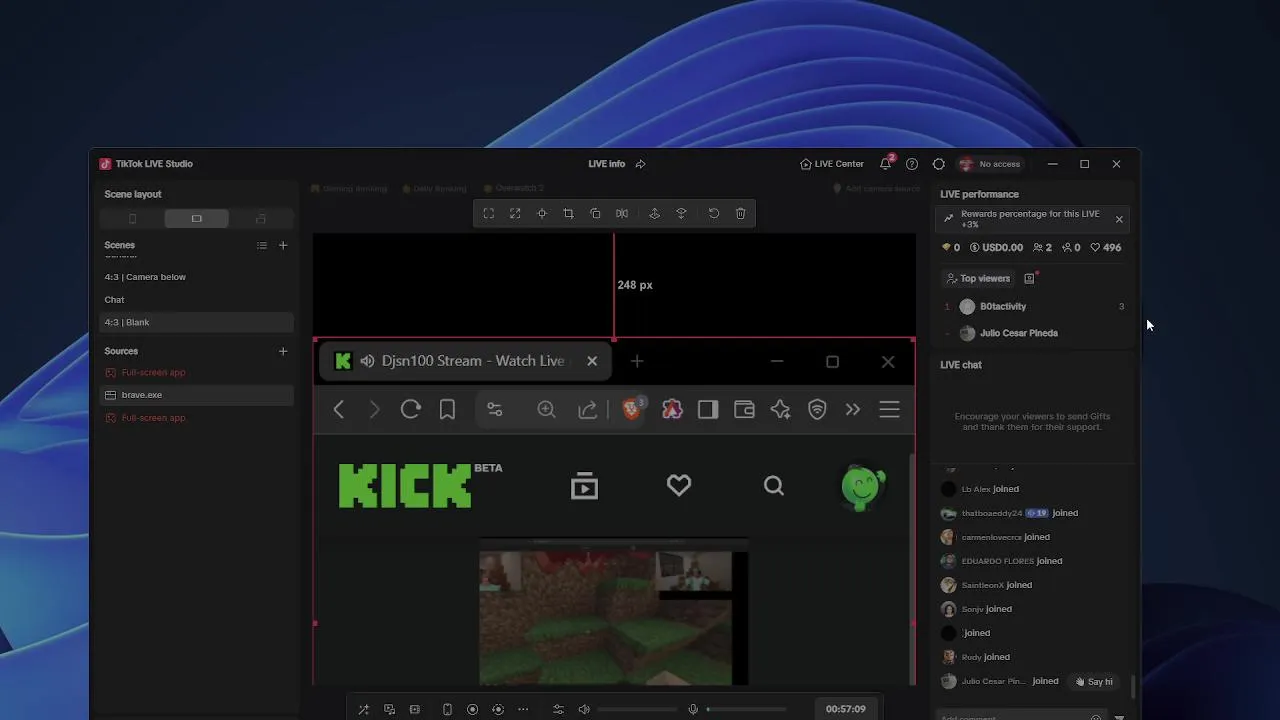Adjust the speaker volume slider
Image resolution: width=1280 pixels, height=720 pixels.
coord(636,709)
